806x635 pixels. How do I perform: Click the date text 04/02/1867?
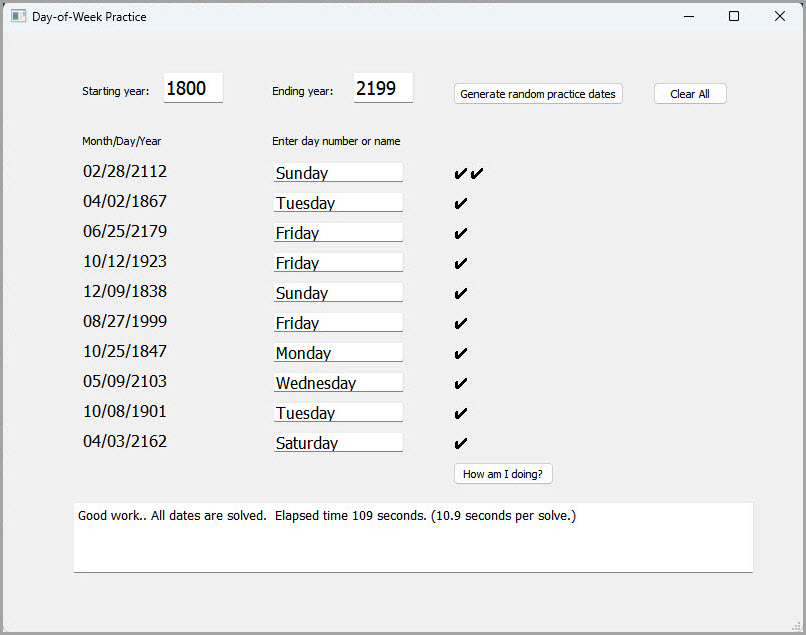125,201
